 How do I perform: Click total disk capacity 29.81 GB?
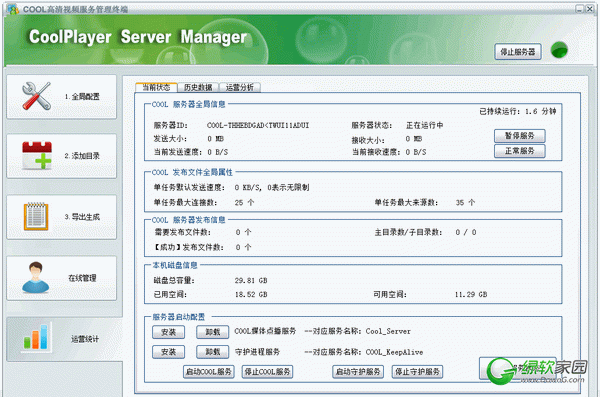[x=251, y=281]
